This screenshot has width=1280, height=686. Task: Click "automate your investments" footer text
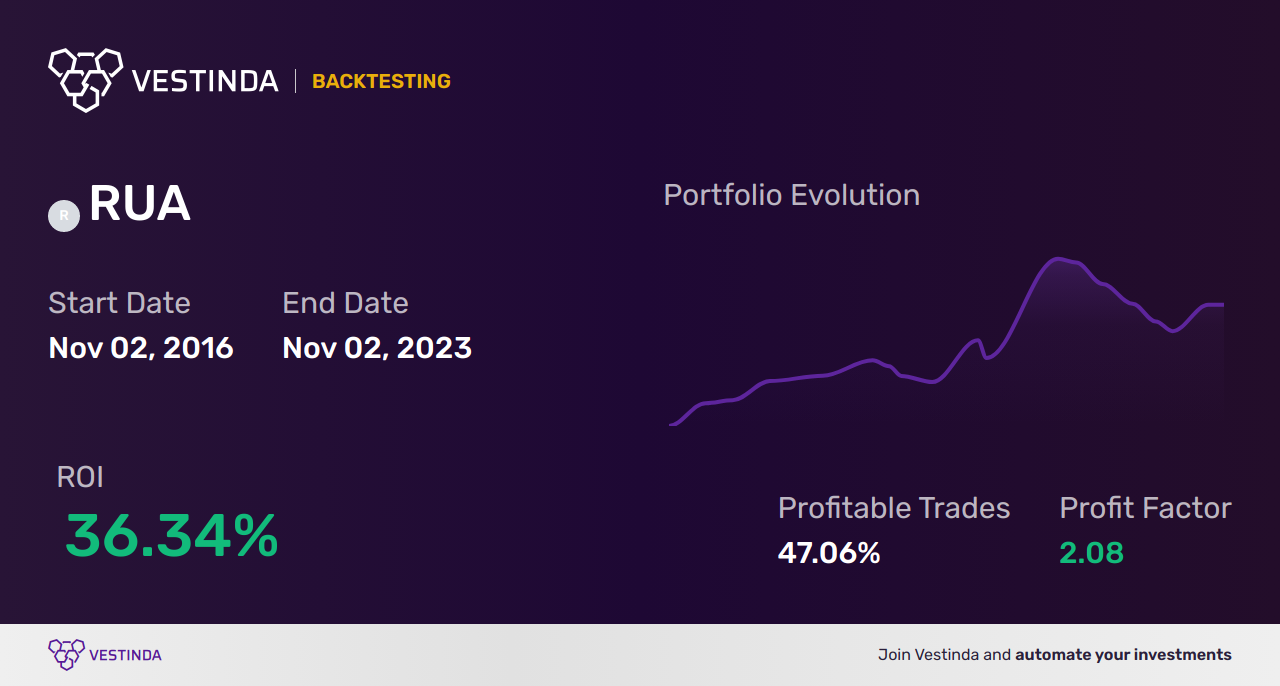click(1123, 655)
